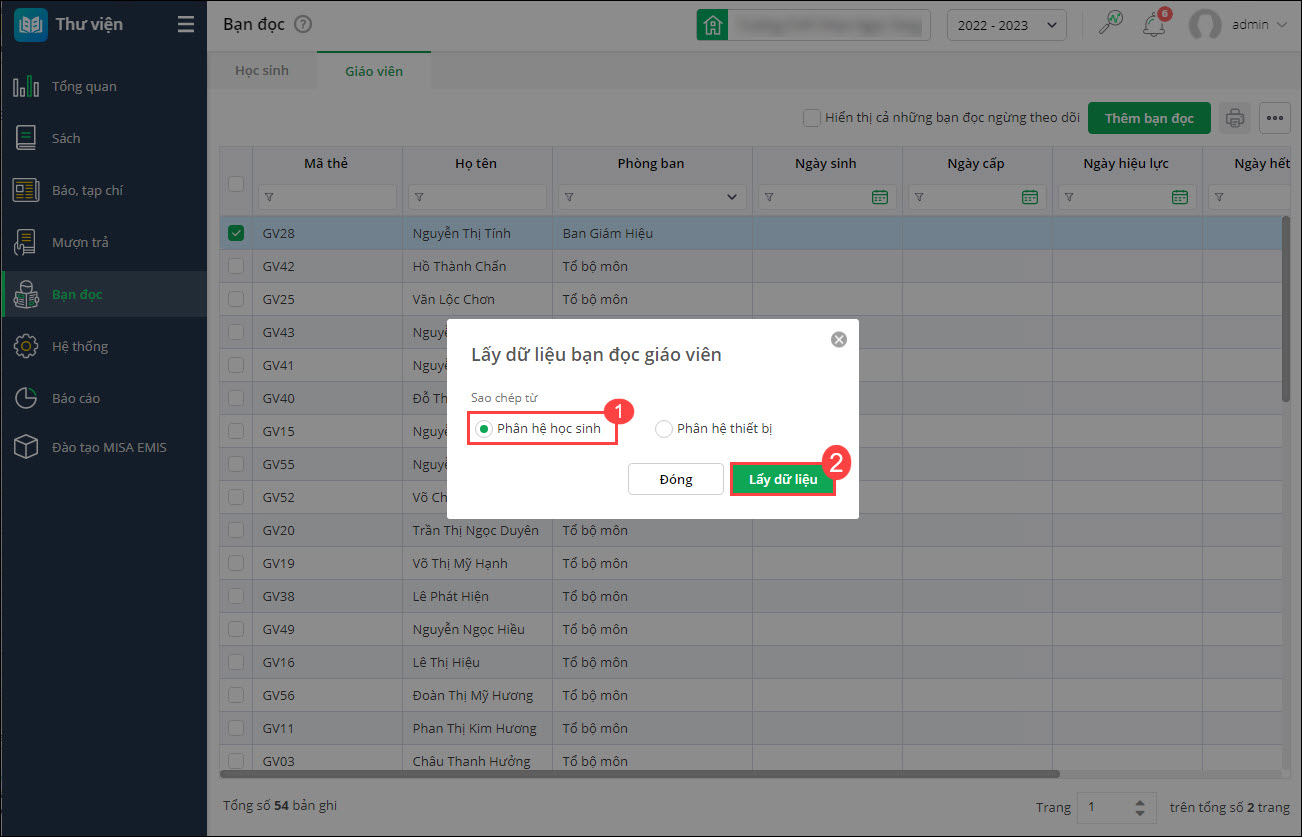Open the 2022 - 2023 school year dropdown

pyautogui.click(x=1006, y=25)
